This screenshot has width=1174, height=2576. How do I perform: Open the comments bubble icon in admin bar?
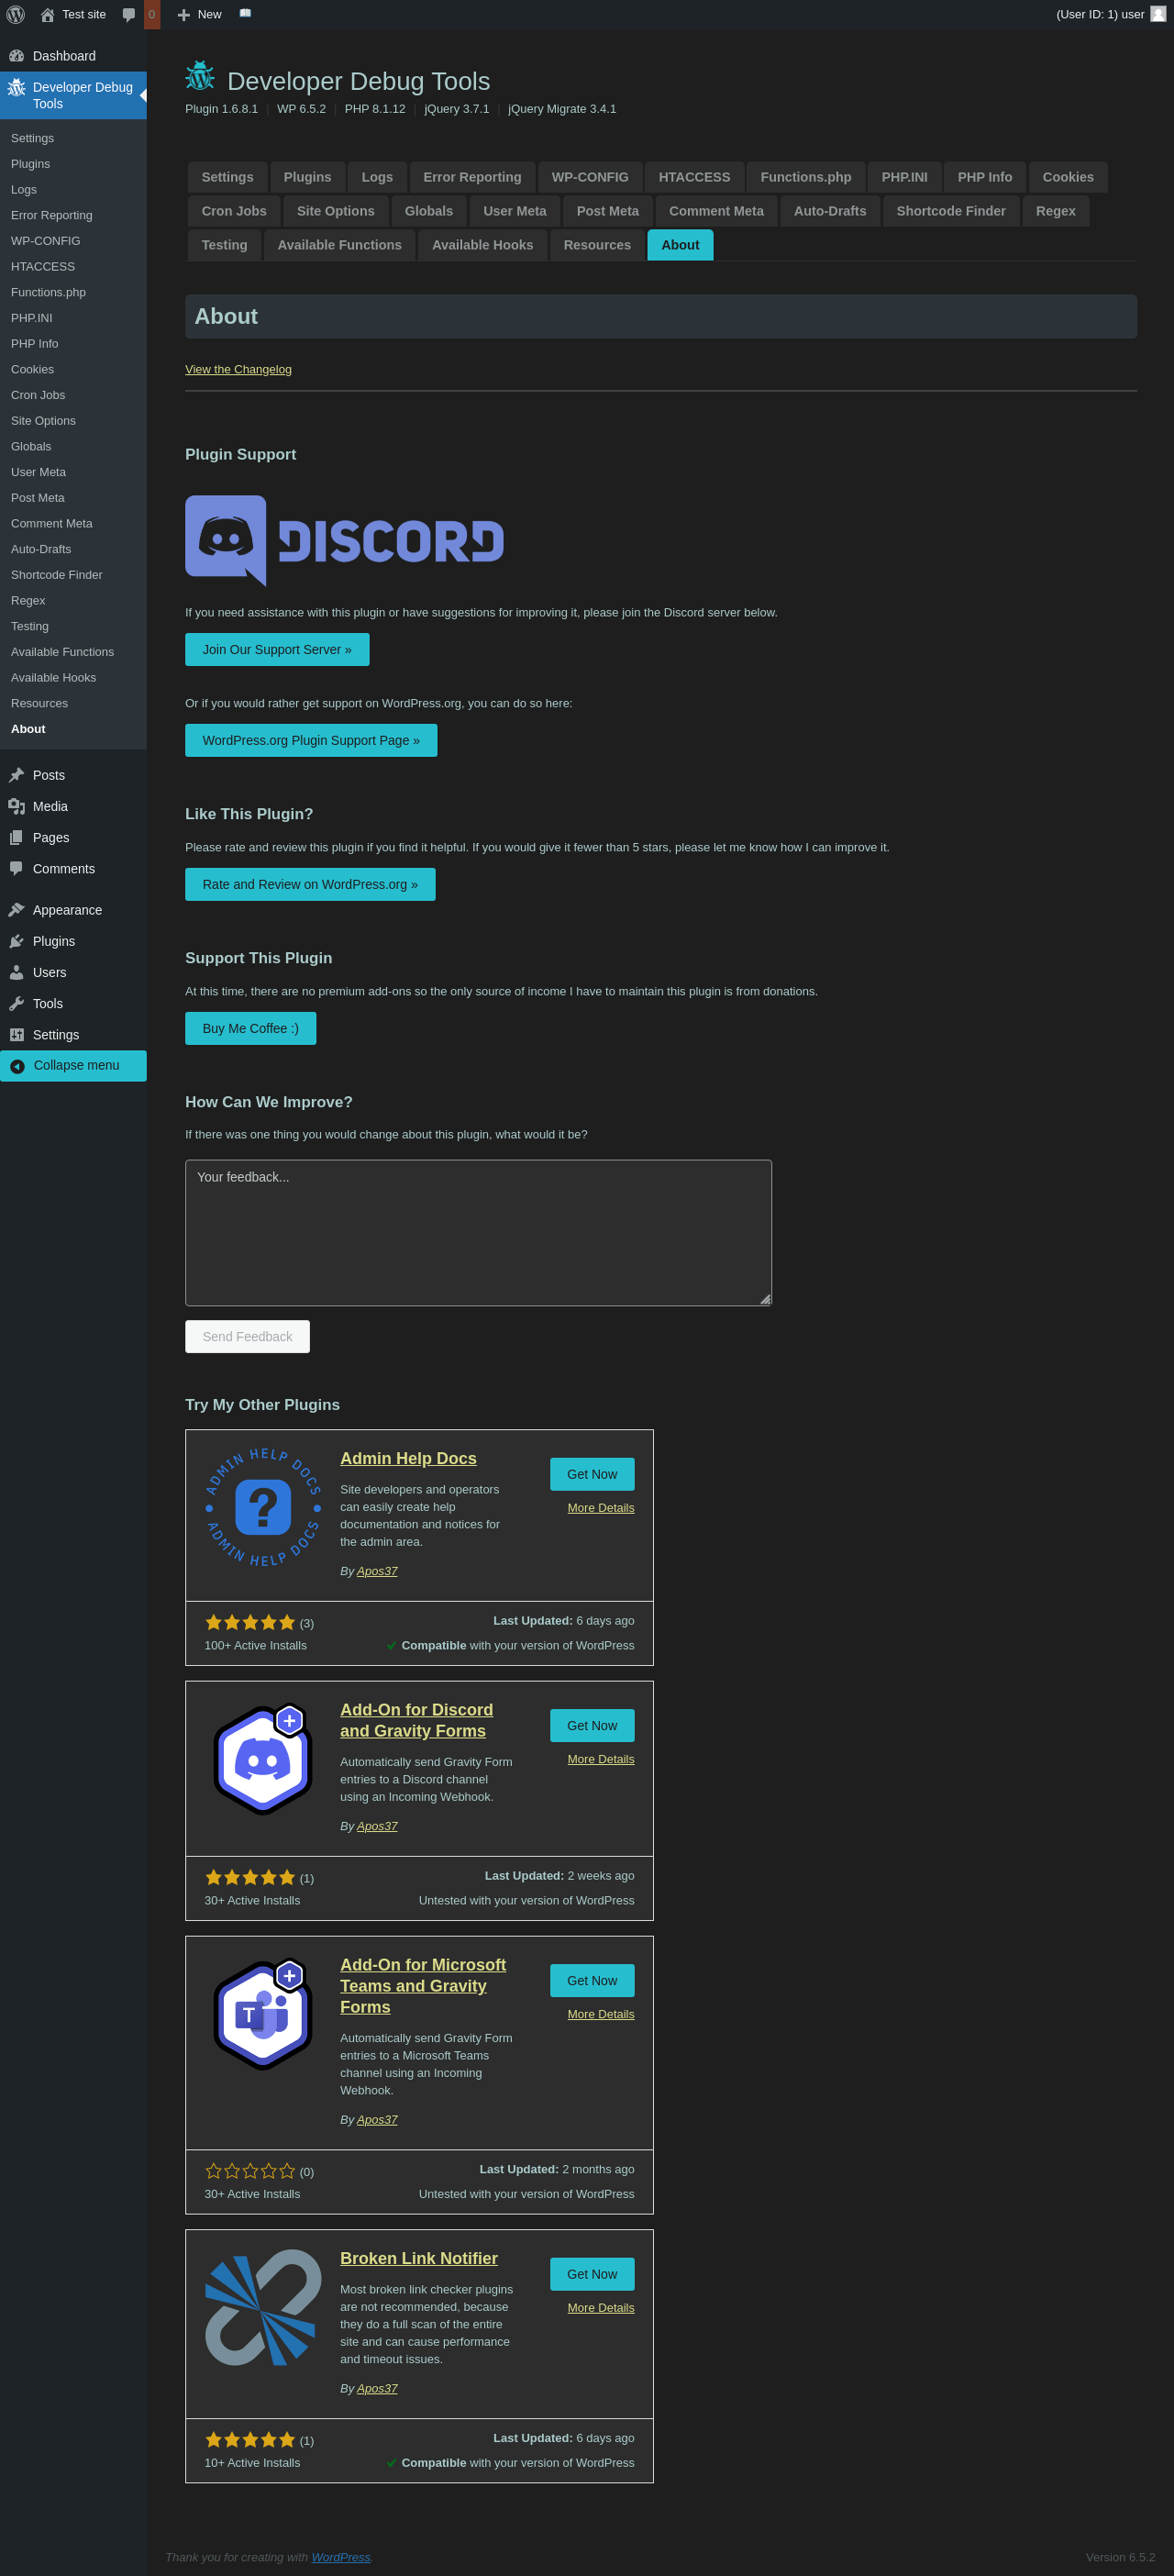(x=129, y=14)
